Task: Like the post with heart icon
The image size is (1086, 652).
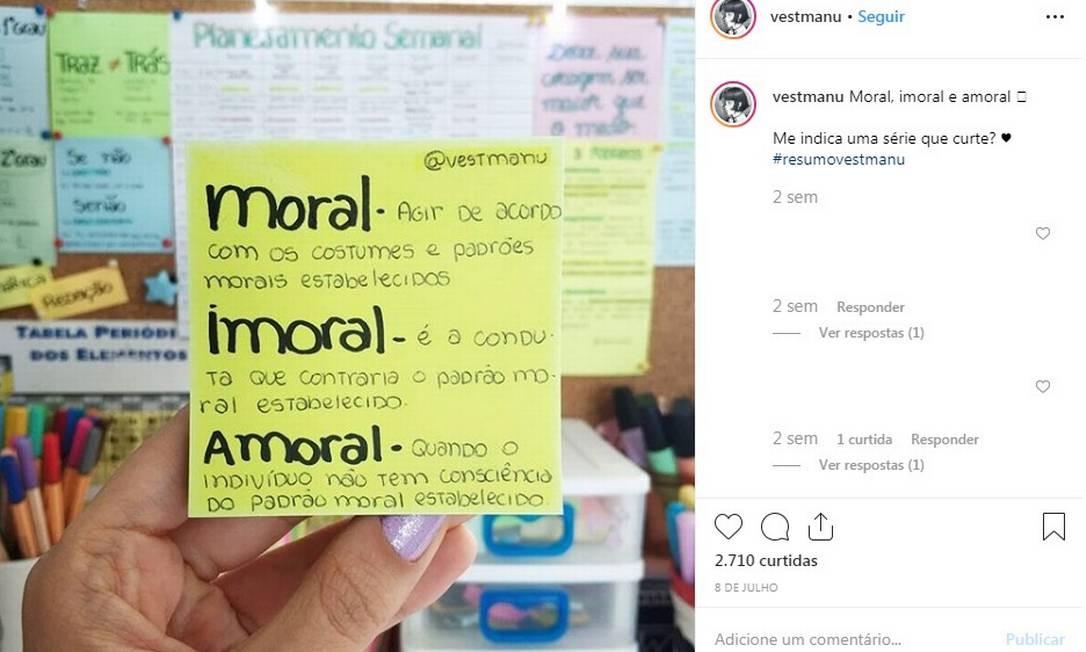Action: (x=728, y=527)
